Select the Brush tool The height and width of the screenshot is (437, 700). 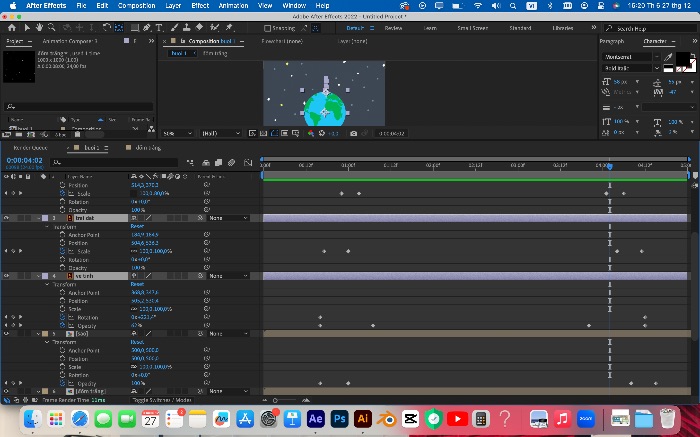(175, 28)
